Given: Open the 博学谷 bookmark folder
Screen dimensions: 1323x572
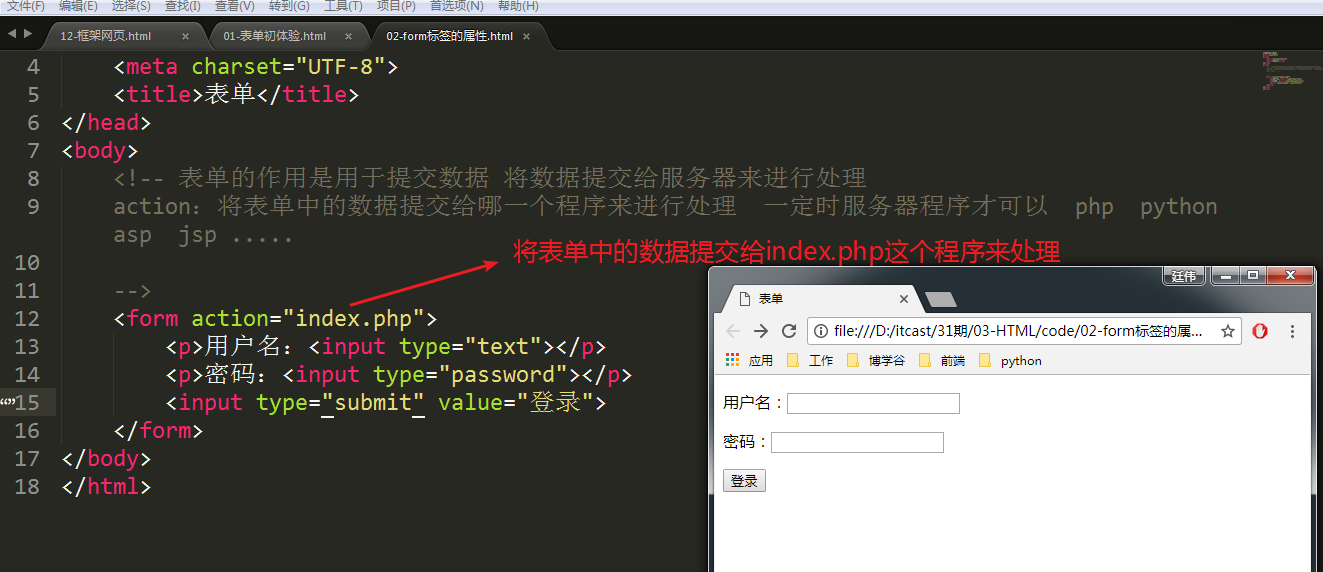Looking at the screenshot, I should pos(875,361).
